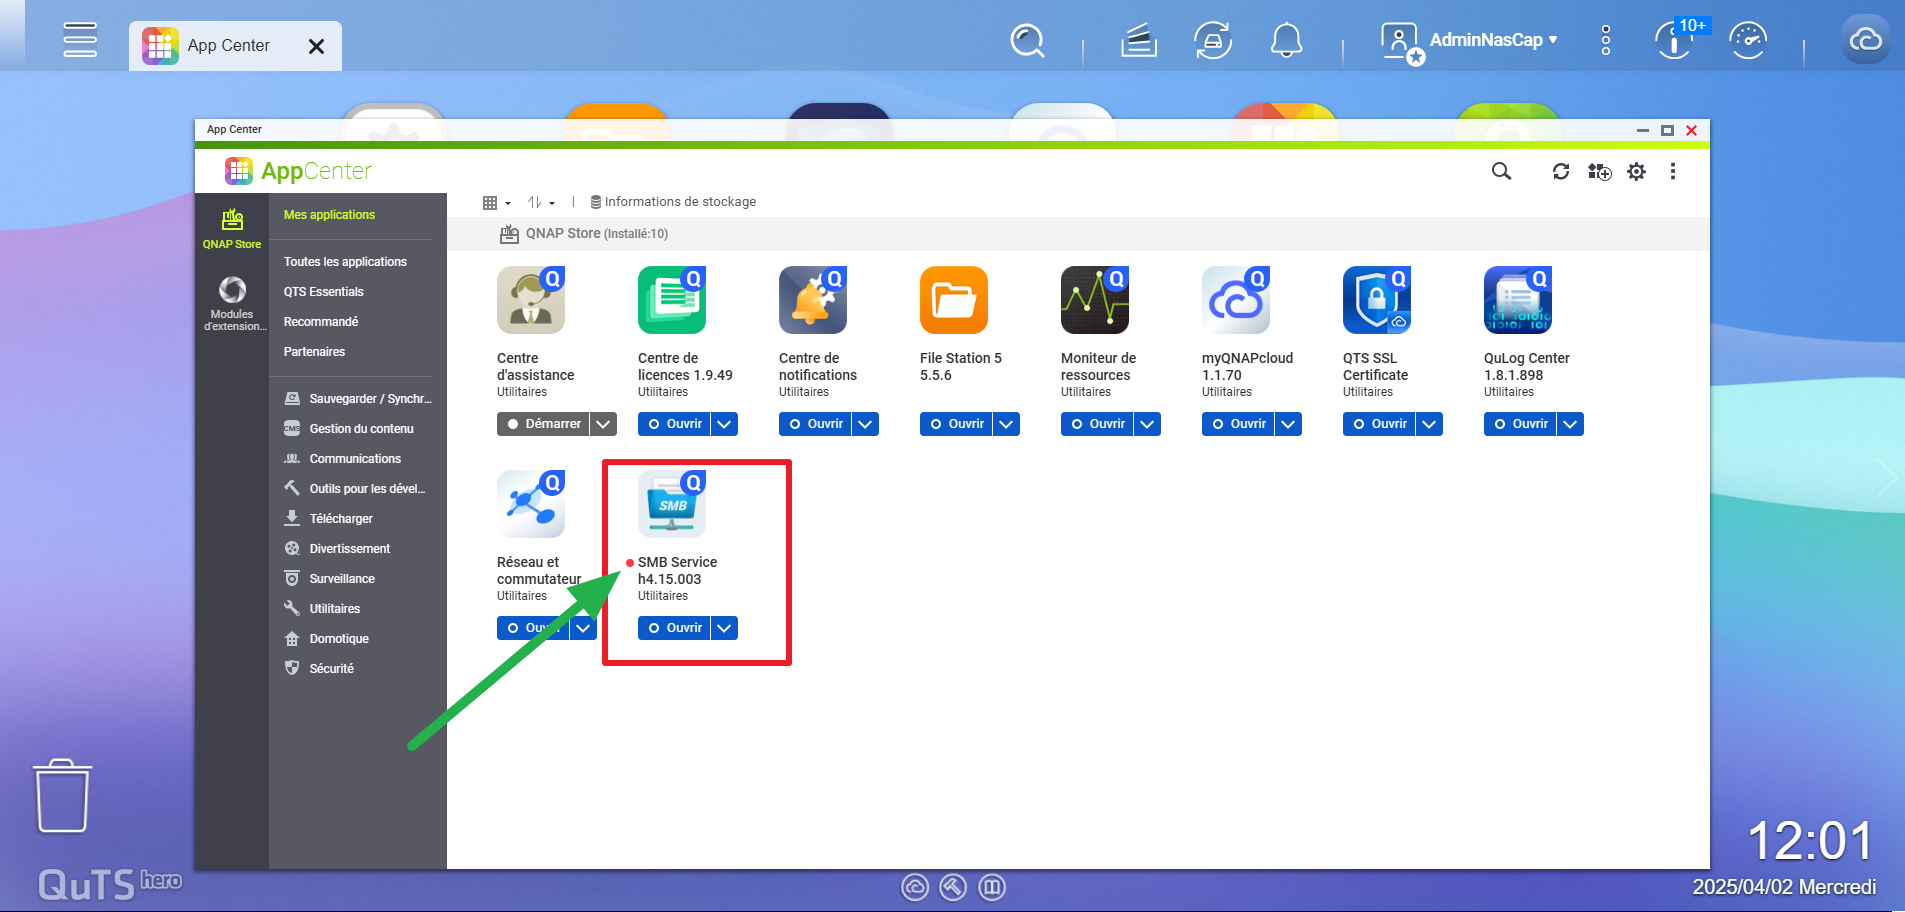1905x912 pixels.
Task: Open the info icon with 10+ badge
Action: (1675, 41)
